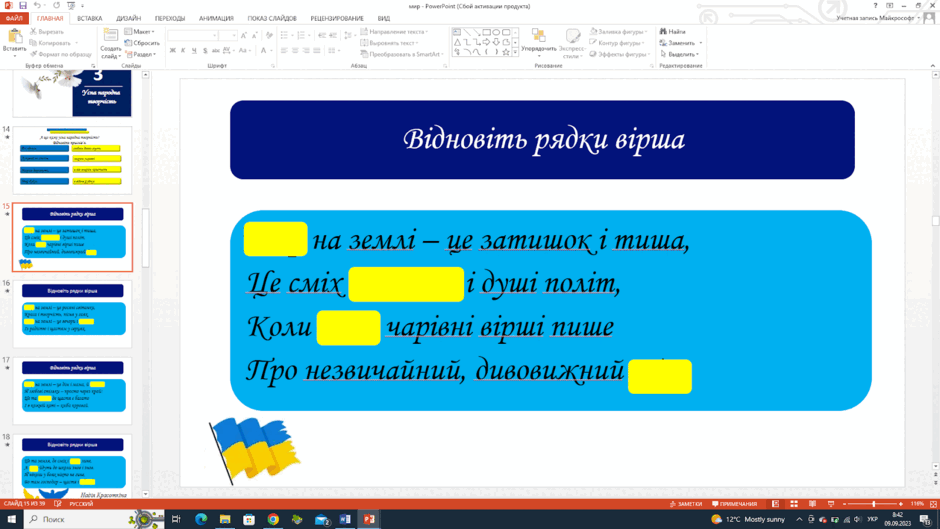
Task: Click the Найти binoculars button
Action: click(x=672, y=32)
